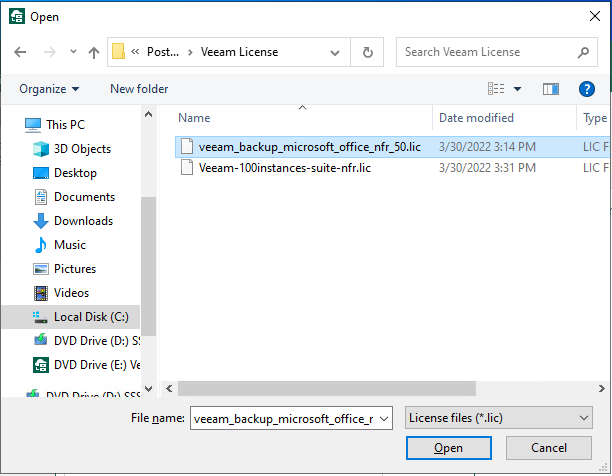Screen dimensions: 612x476
Task: Click the Post... breadcrumb segment
Action: click(x=163, y=52)
